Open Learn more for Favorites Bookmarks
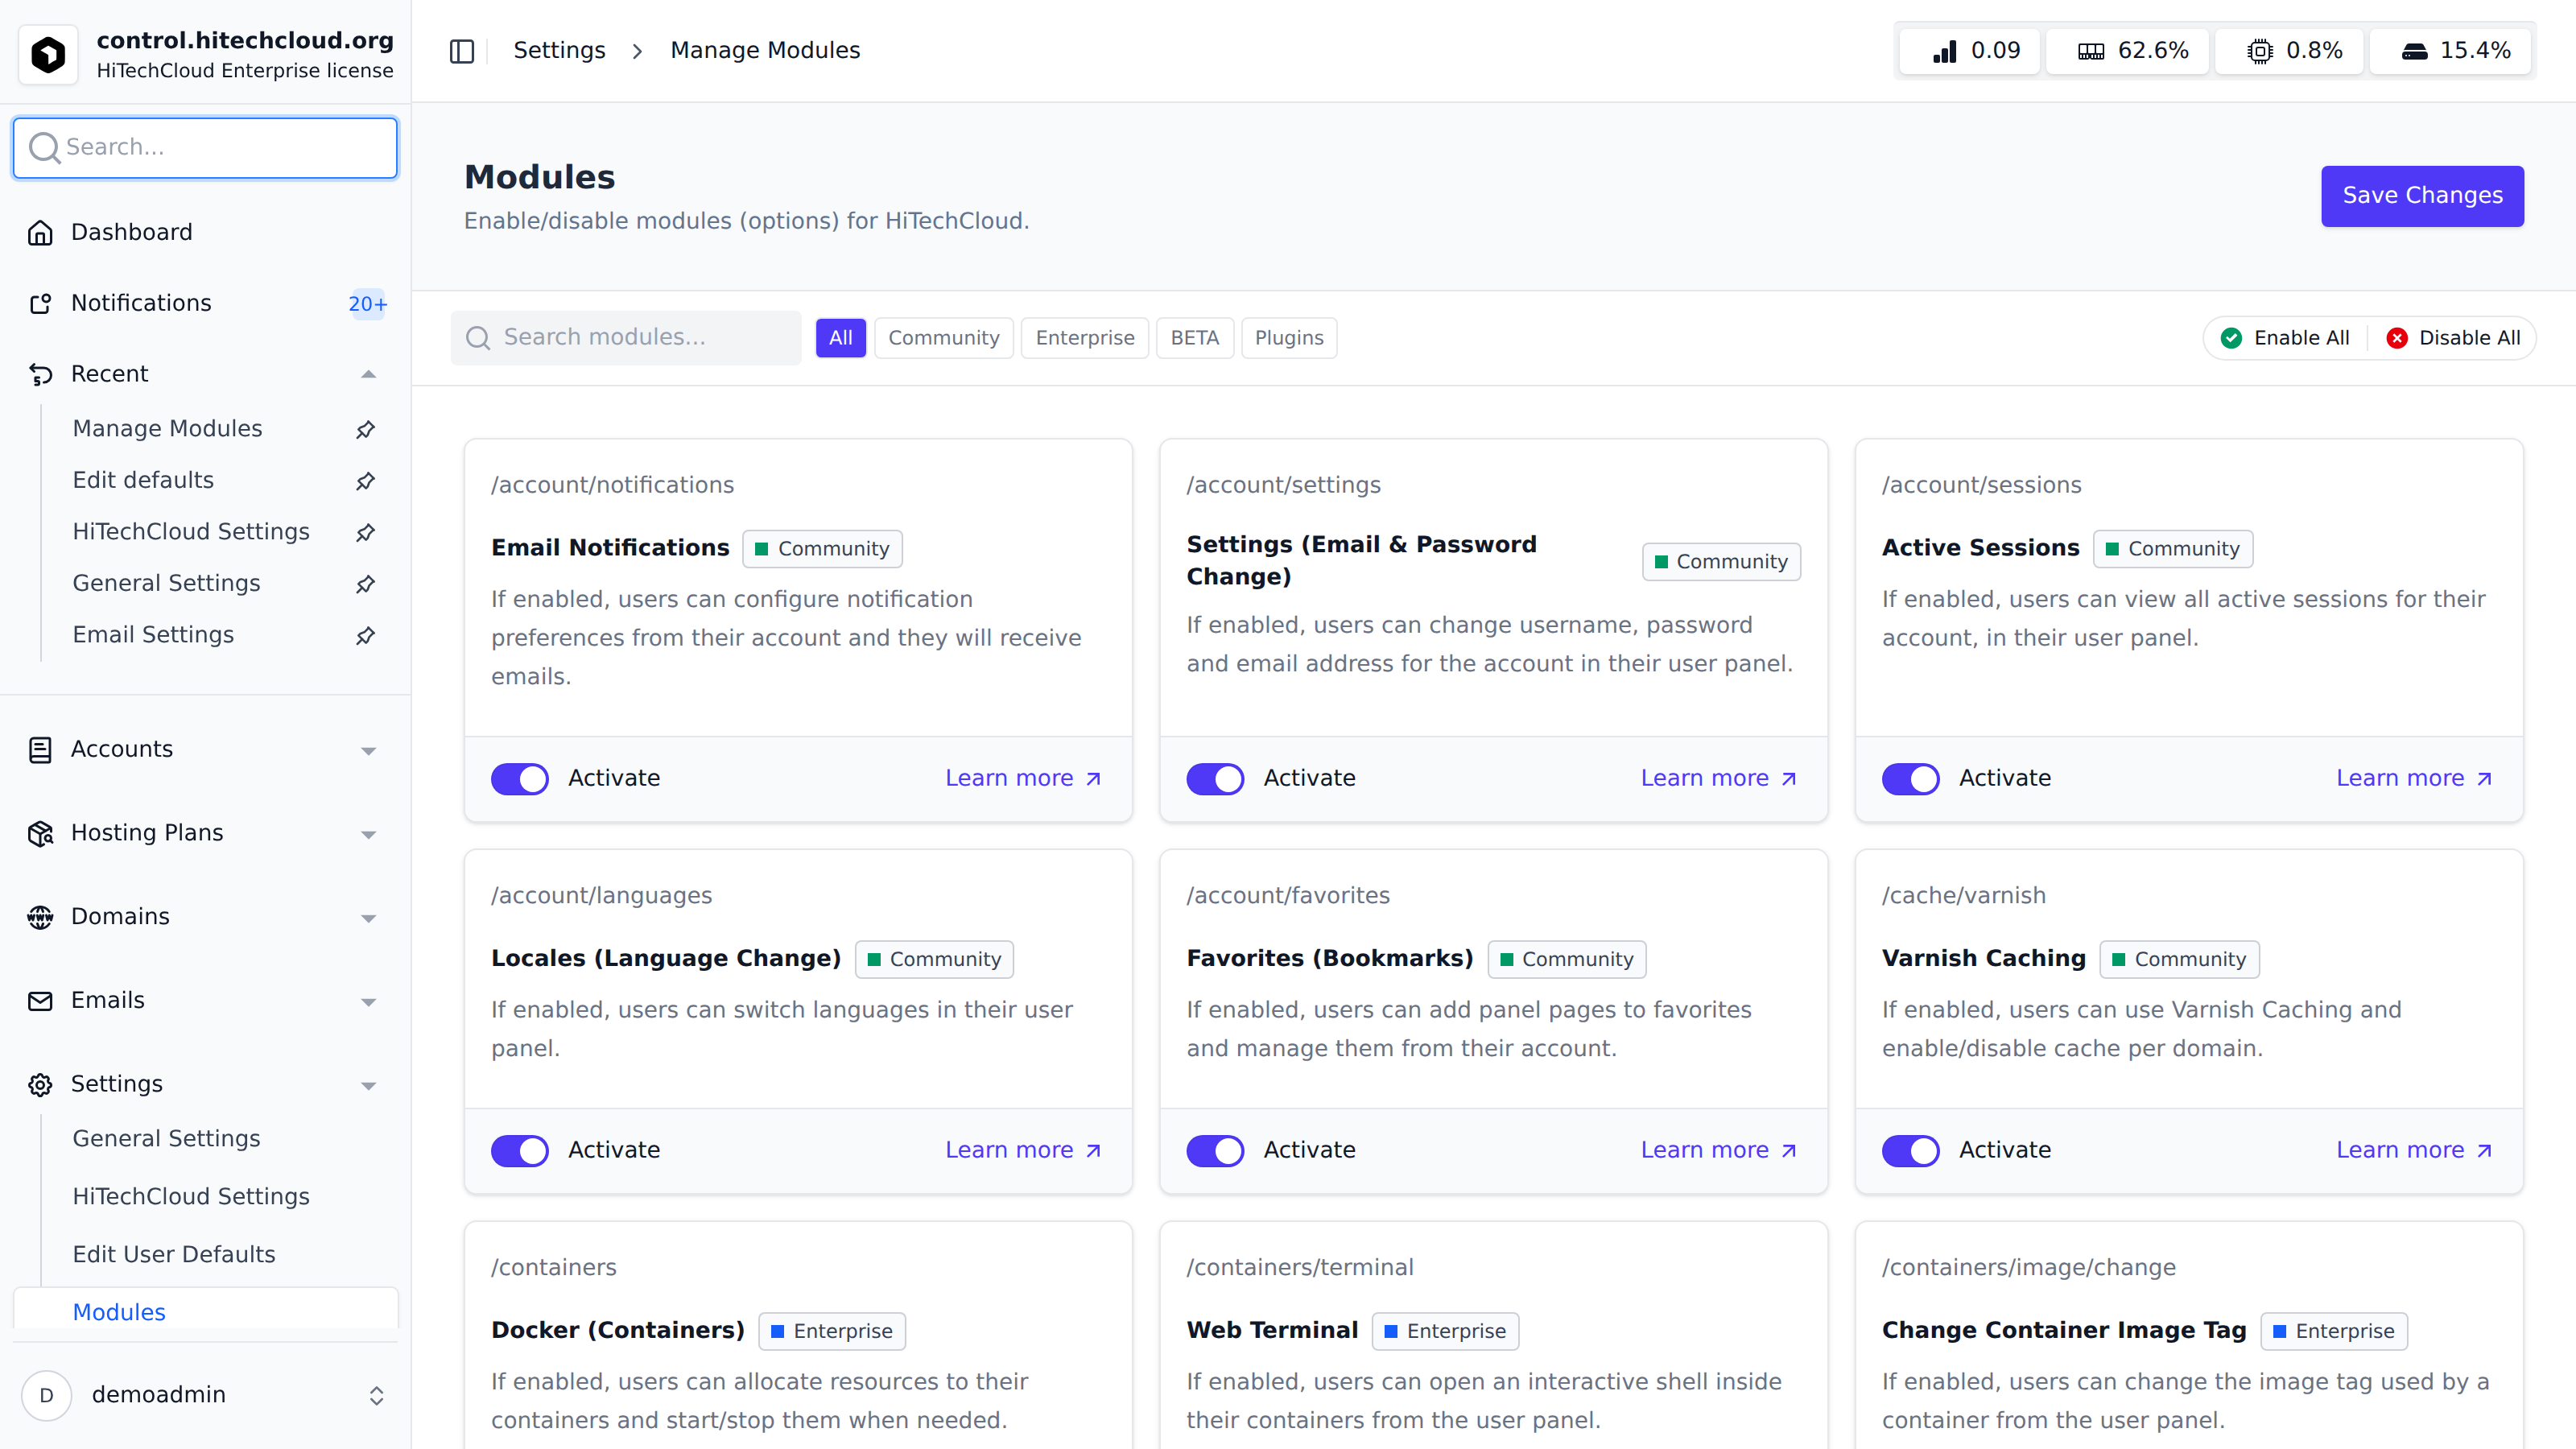2576x1449 pixels. tap(1718, 1150)
